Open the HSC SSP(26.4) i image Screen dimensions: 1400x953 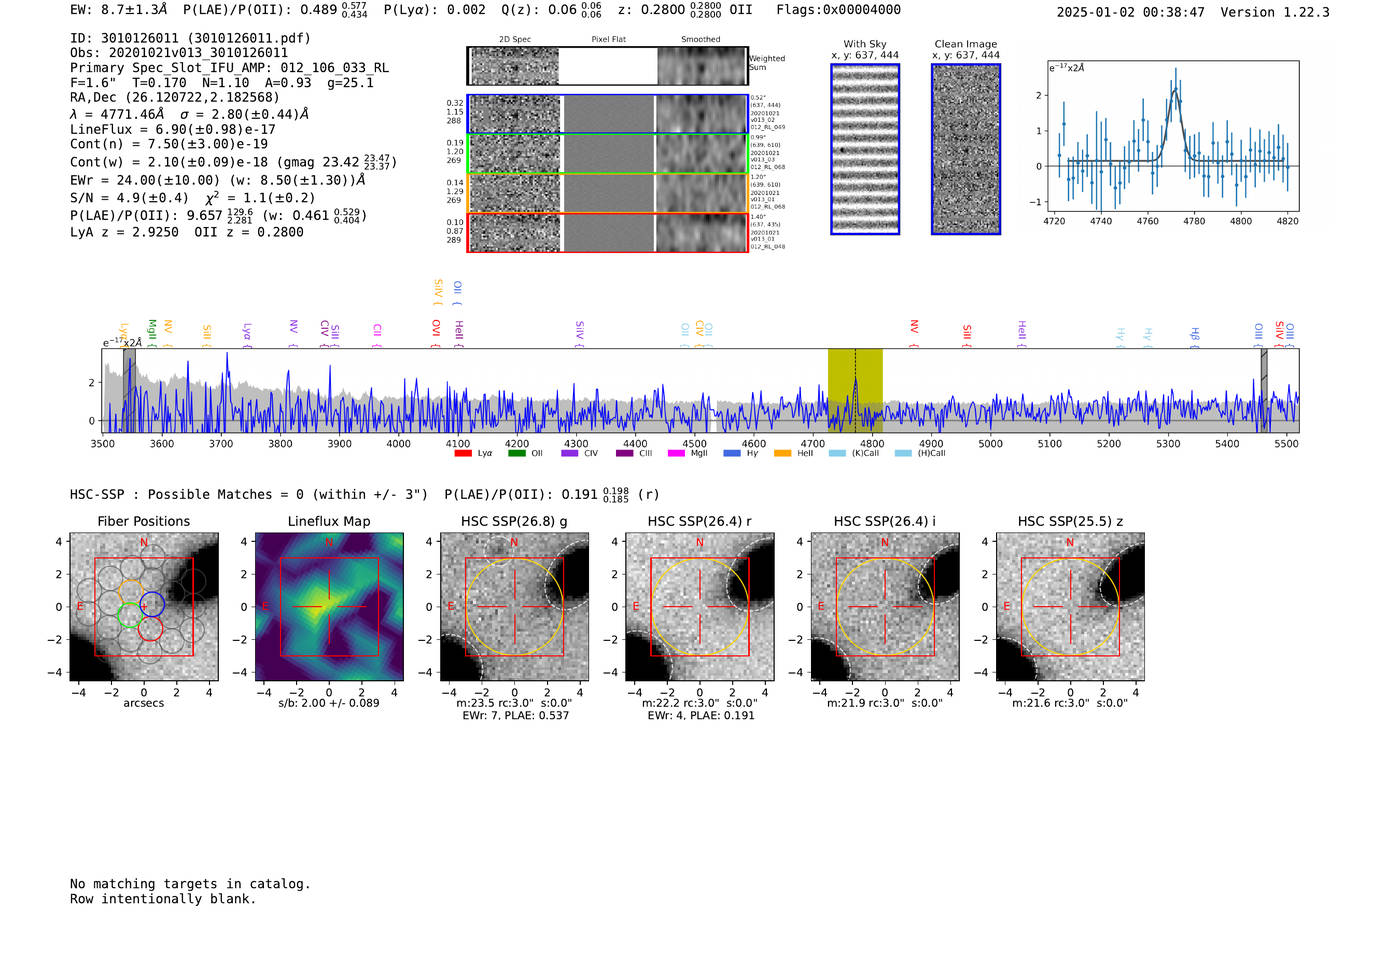coord(885,607)
